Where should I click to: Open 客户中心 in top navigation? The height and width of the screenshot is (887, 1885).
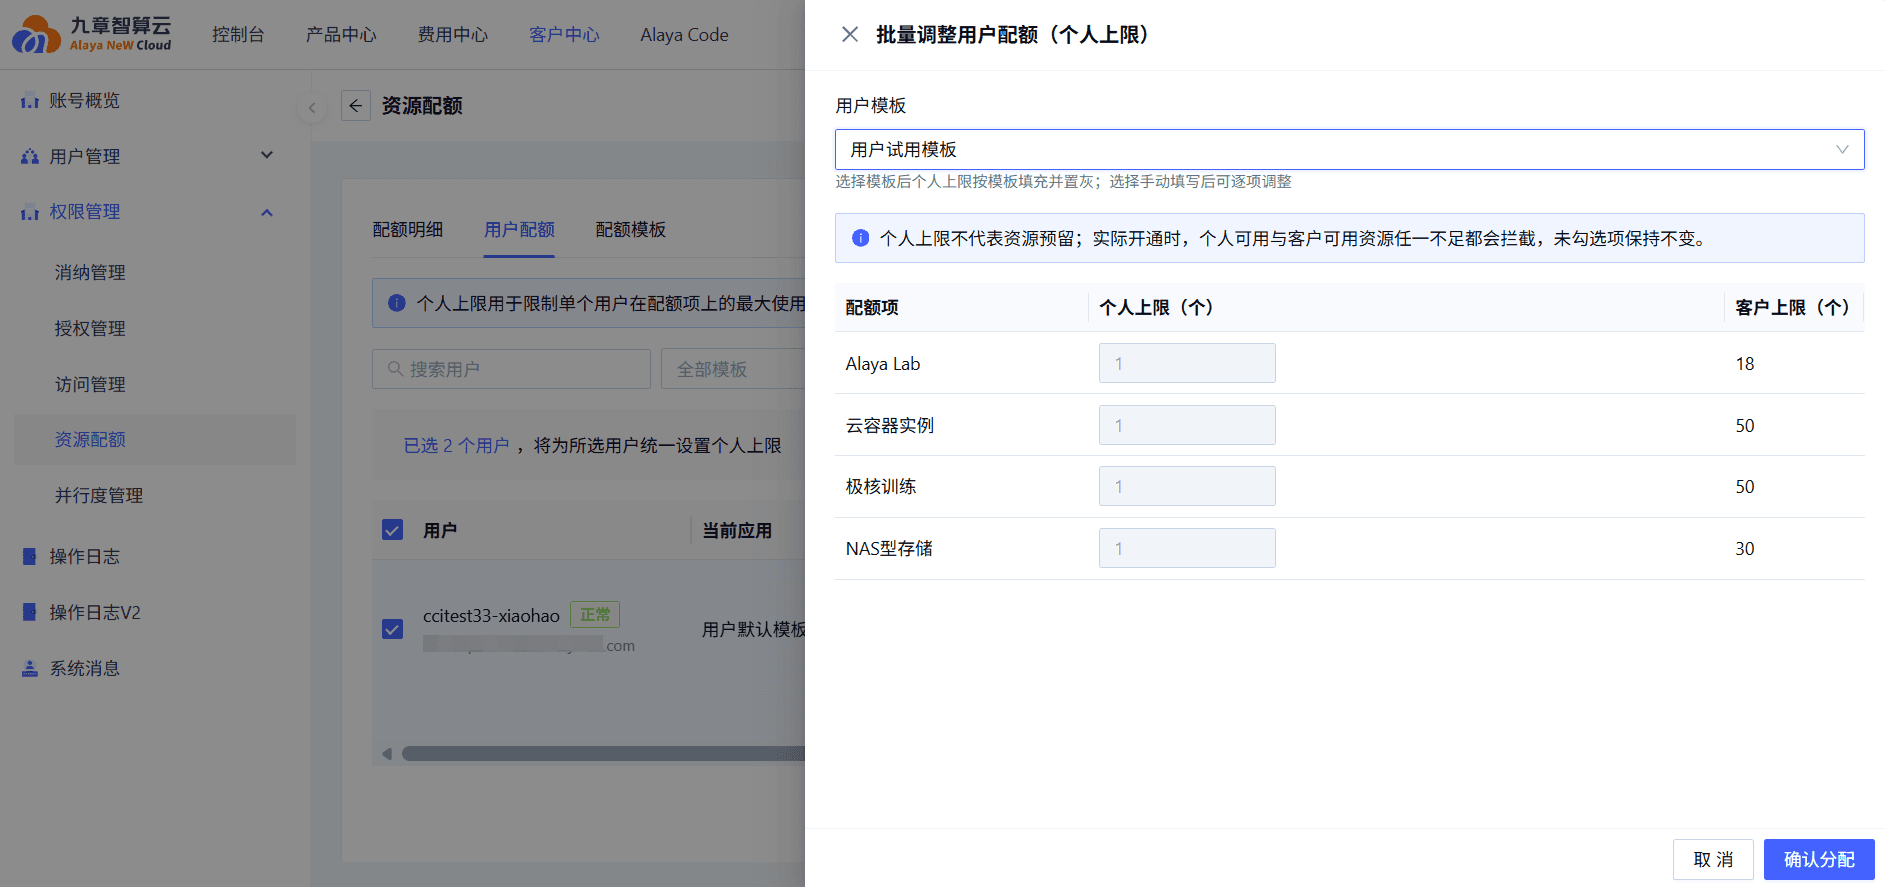tap(564, 35)
